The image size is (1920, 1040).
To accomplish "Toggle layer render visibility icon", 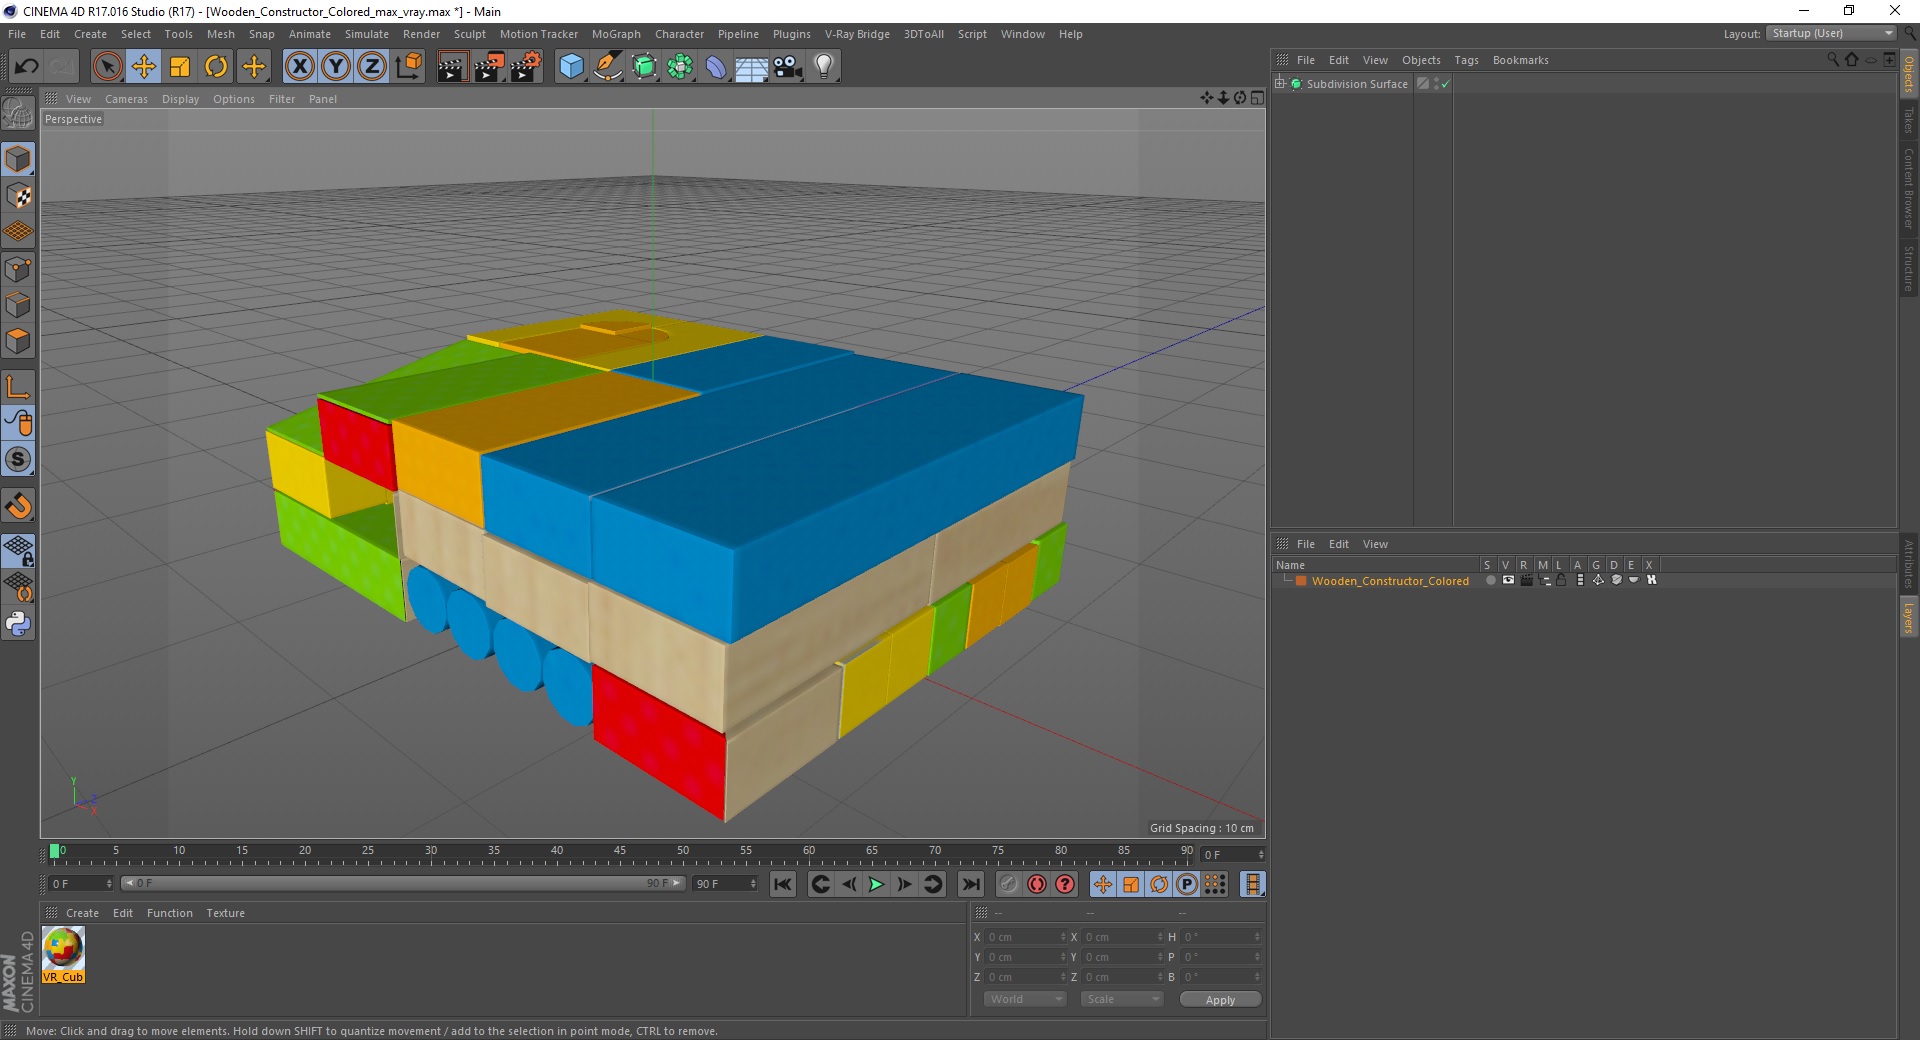I will tap(1527, 580).
